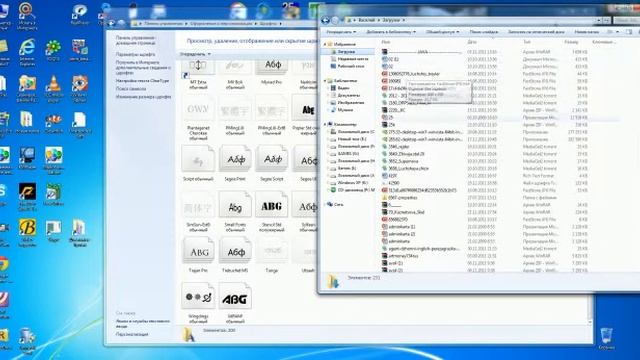This screenshot has height=360, width=640.
Task: Open the Упорядочить dropdown in the Fonts window
Action: click(x=196, y=54)
